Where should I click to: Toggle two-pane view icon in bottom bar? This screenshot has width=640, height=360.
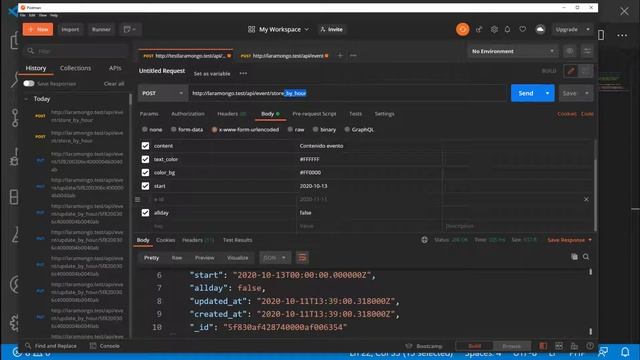559,346
